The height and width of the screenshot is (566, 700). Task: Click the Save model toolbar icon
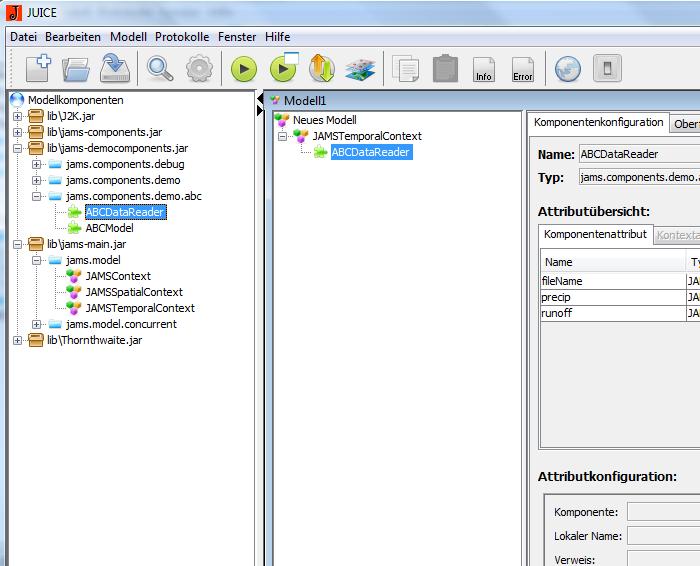(x=113, y=68)
